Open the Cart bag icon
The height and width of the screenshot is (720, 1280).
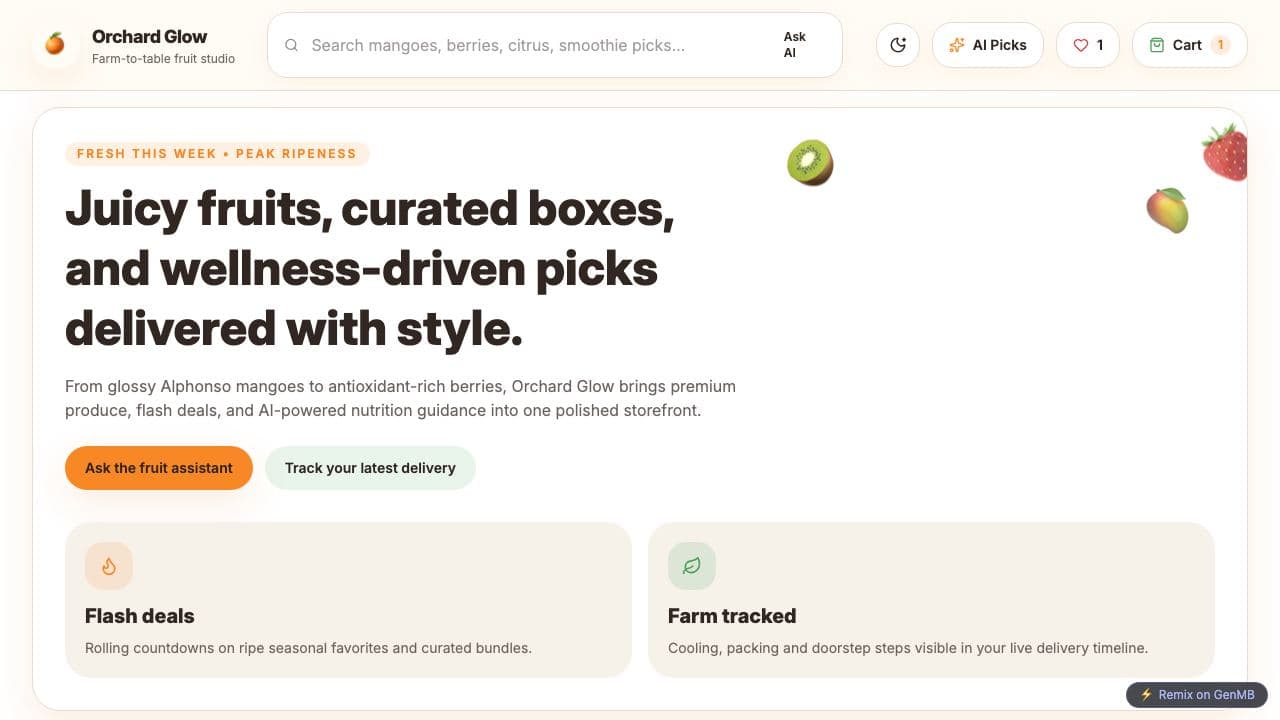1157,45
